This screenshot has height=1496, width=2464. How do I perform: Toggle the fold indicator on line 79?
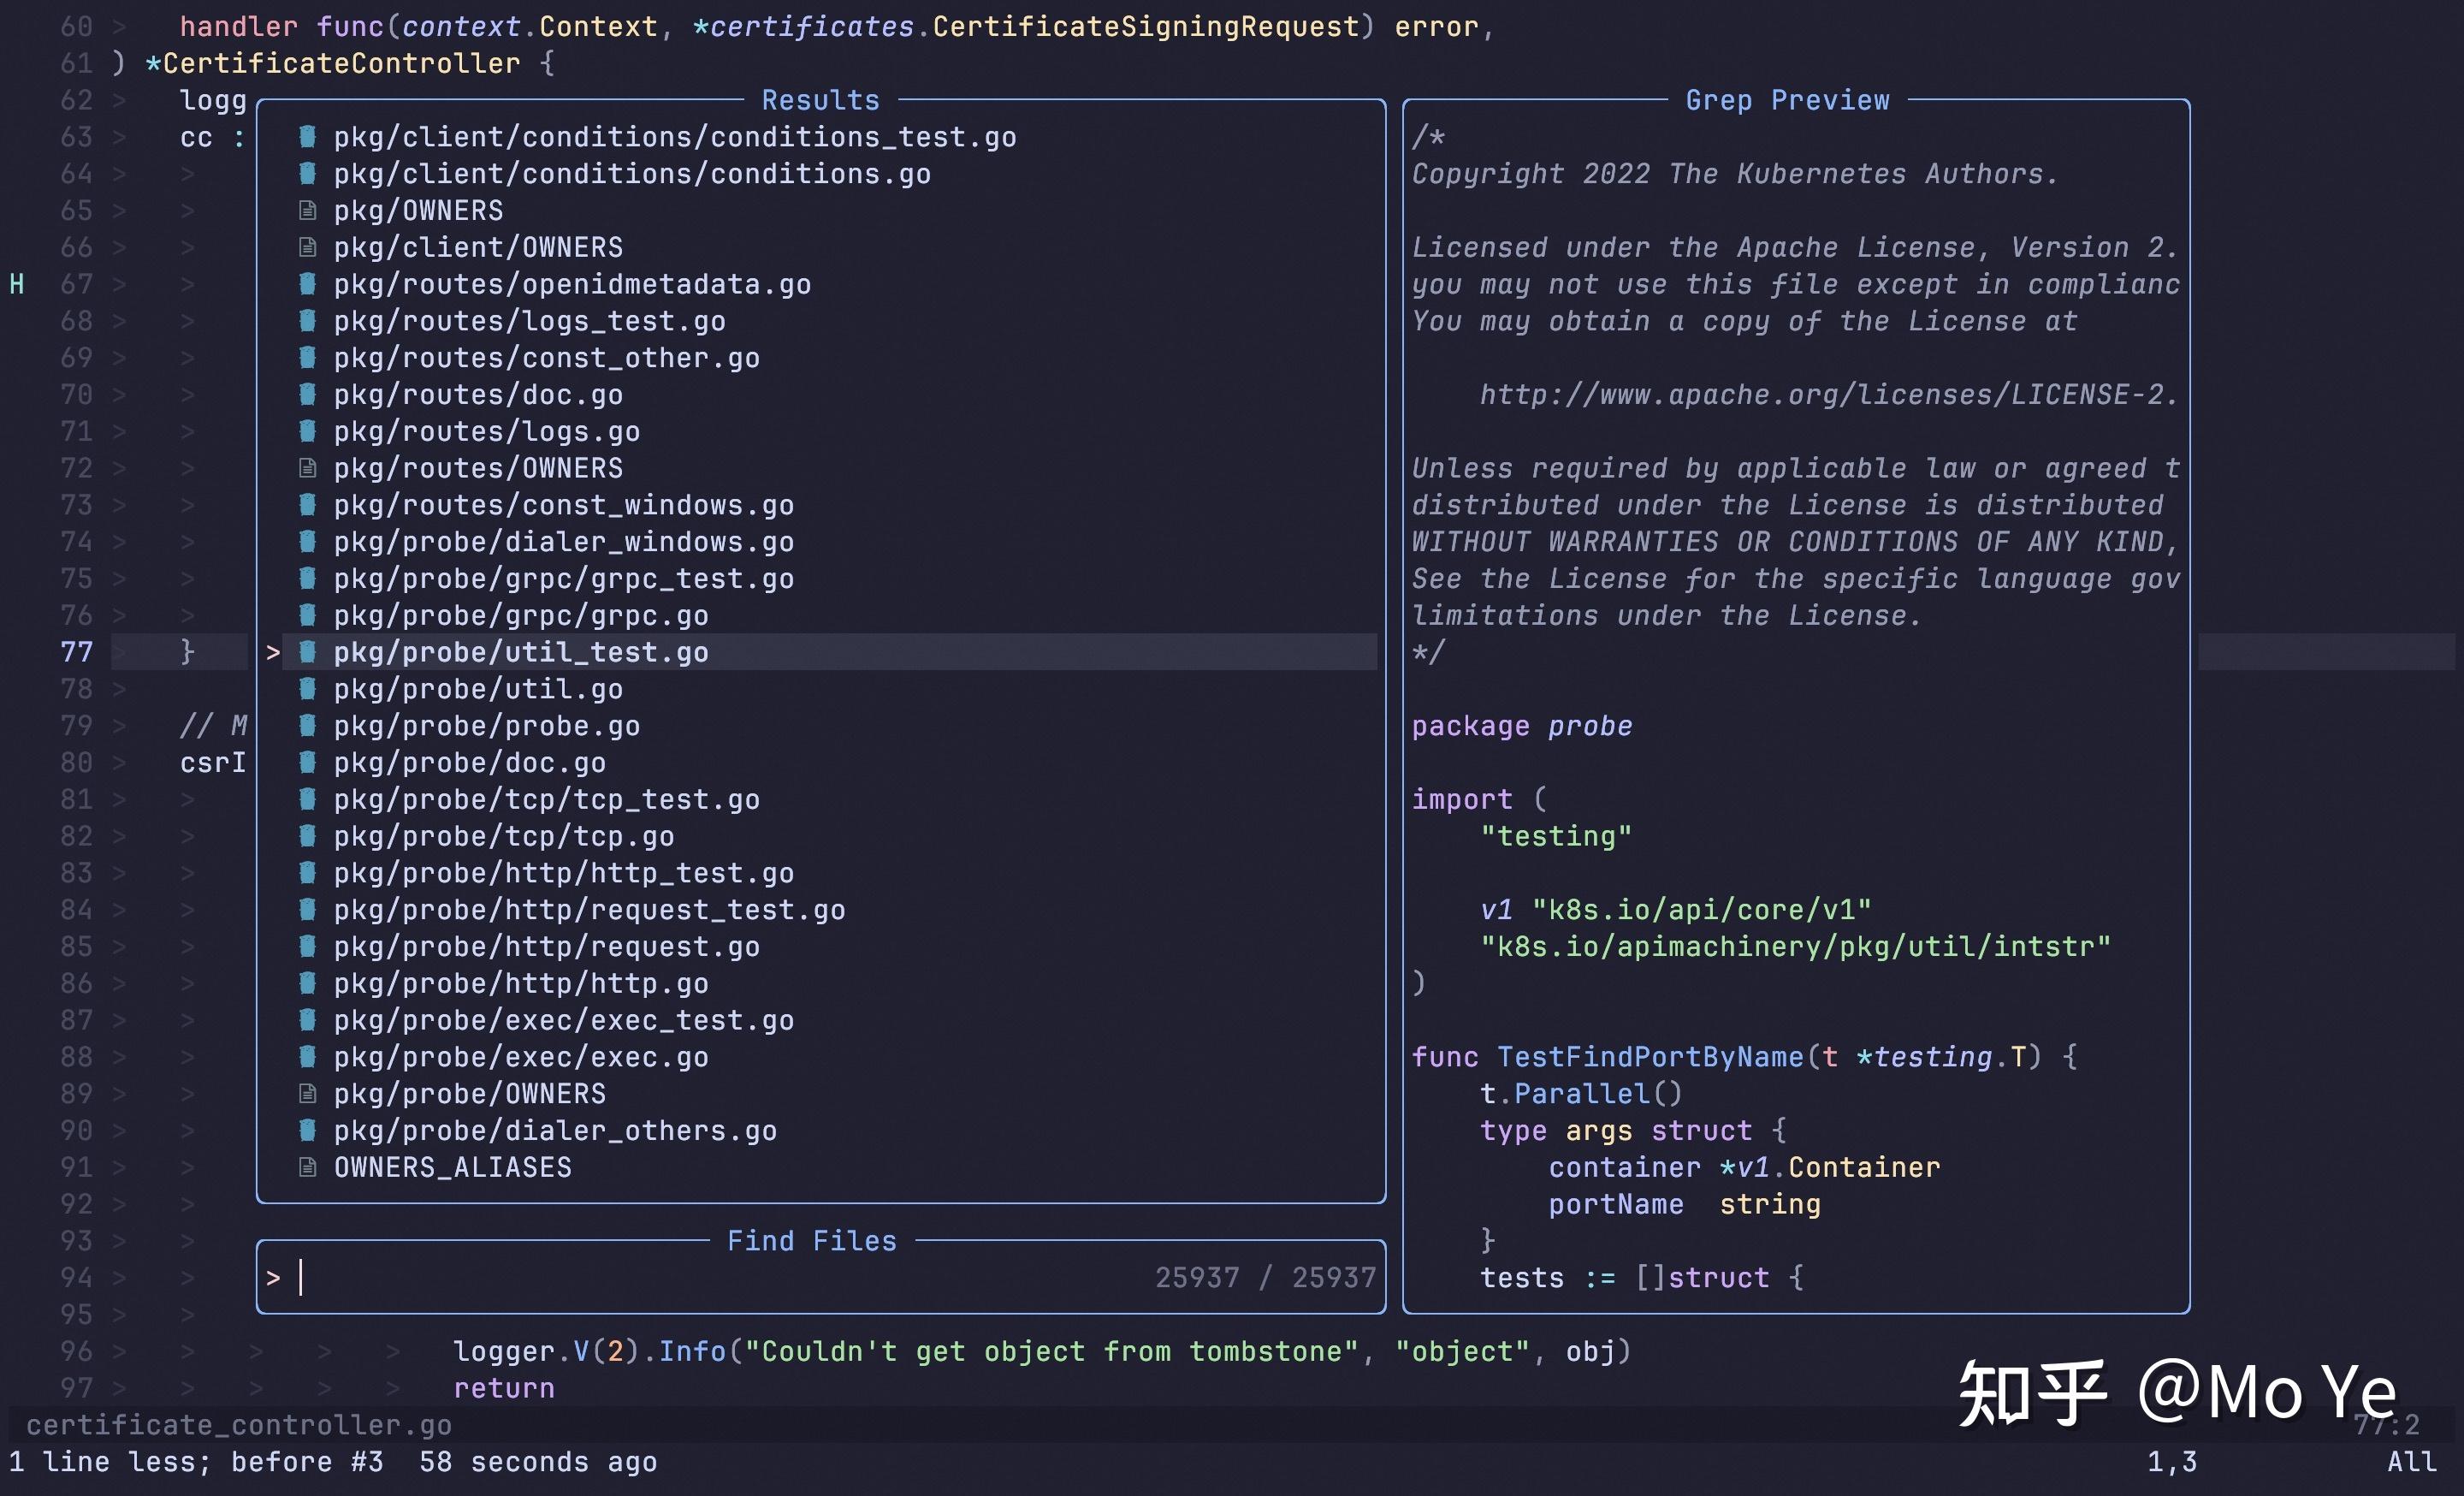coord(120,725)
